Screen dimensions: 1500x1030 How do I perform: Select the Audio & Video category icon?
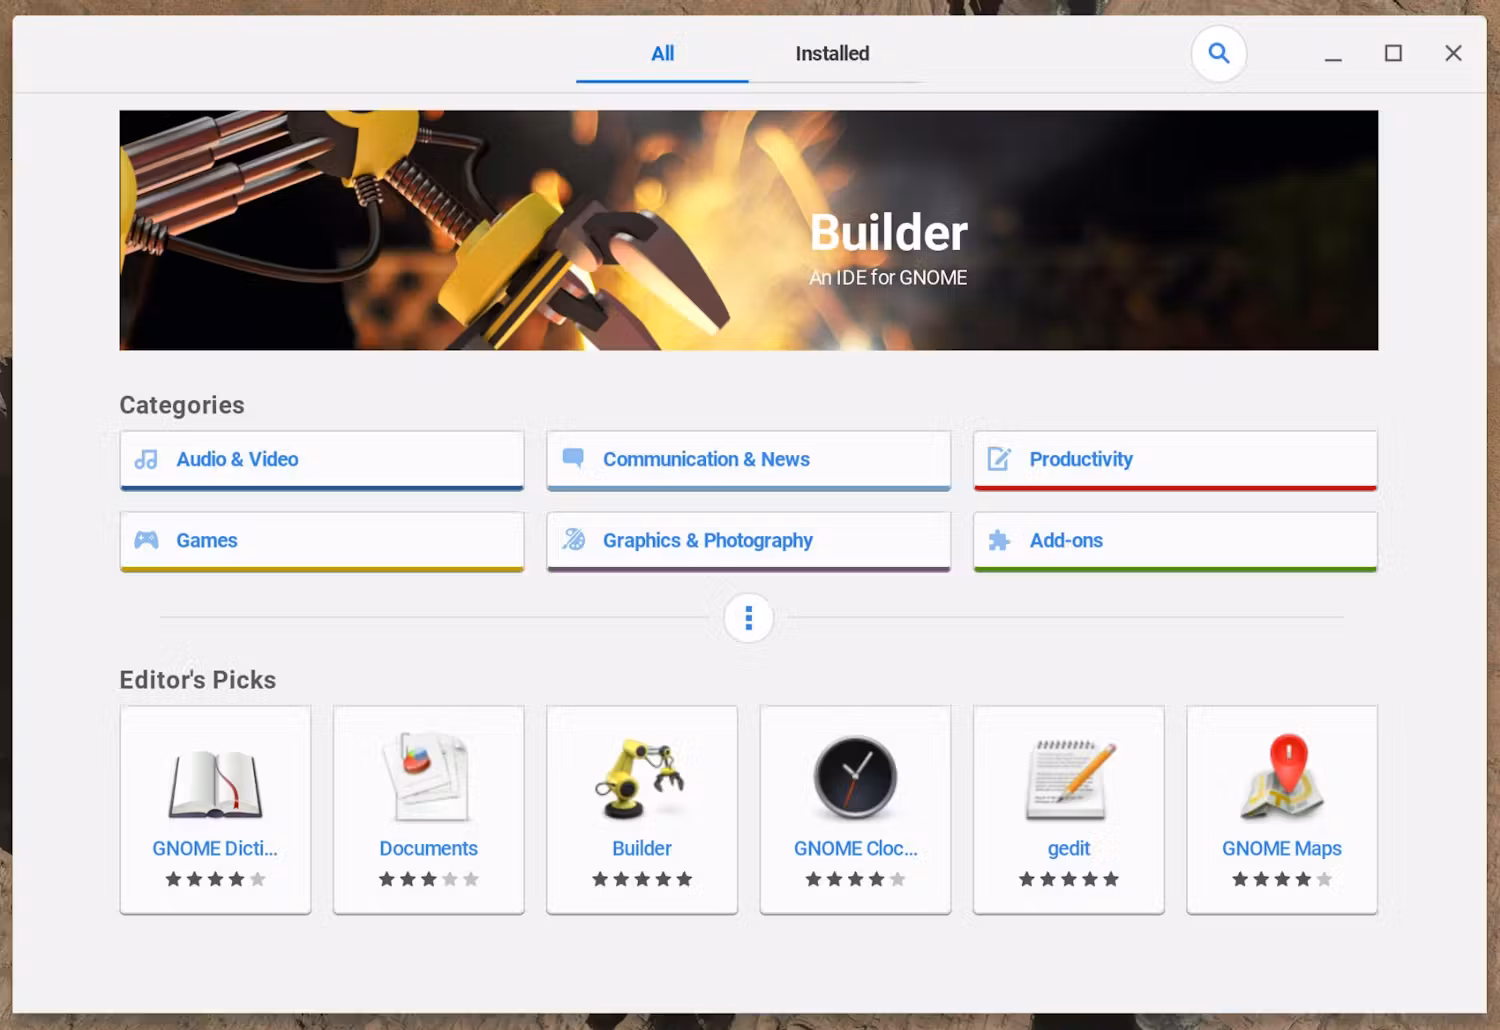click(146, 459)
